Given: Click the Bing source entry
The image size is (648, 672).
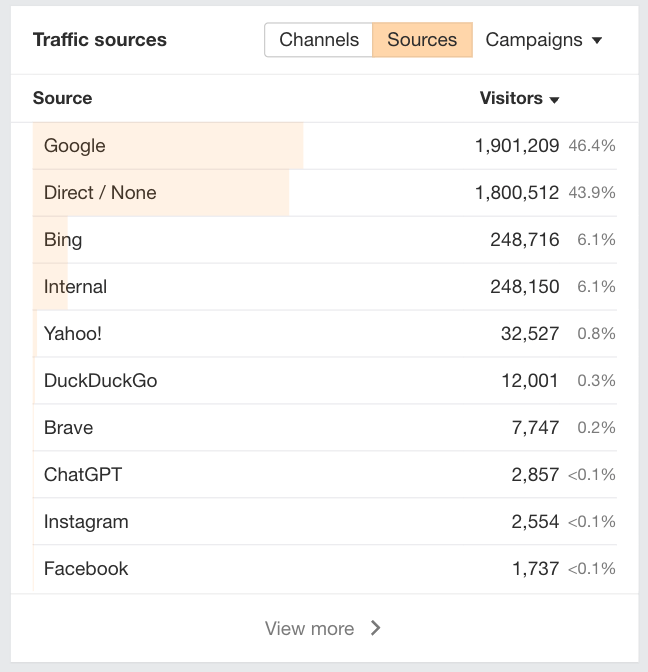Looking at the screenshot, I should click(x=63, y=240).
